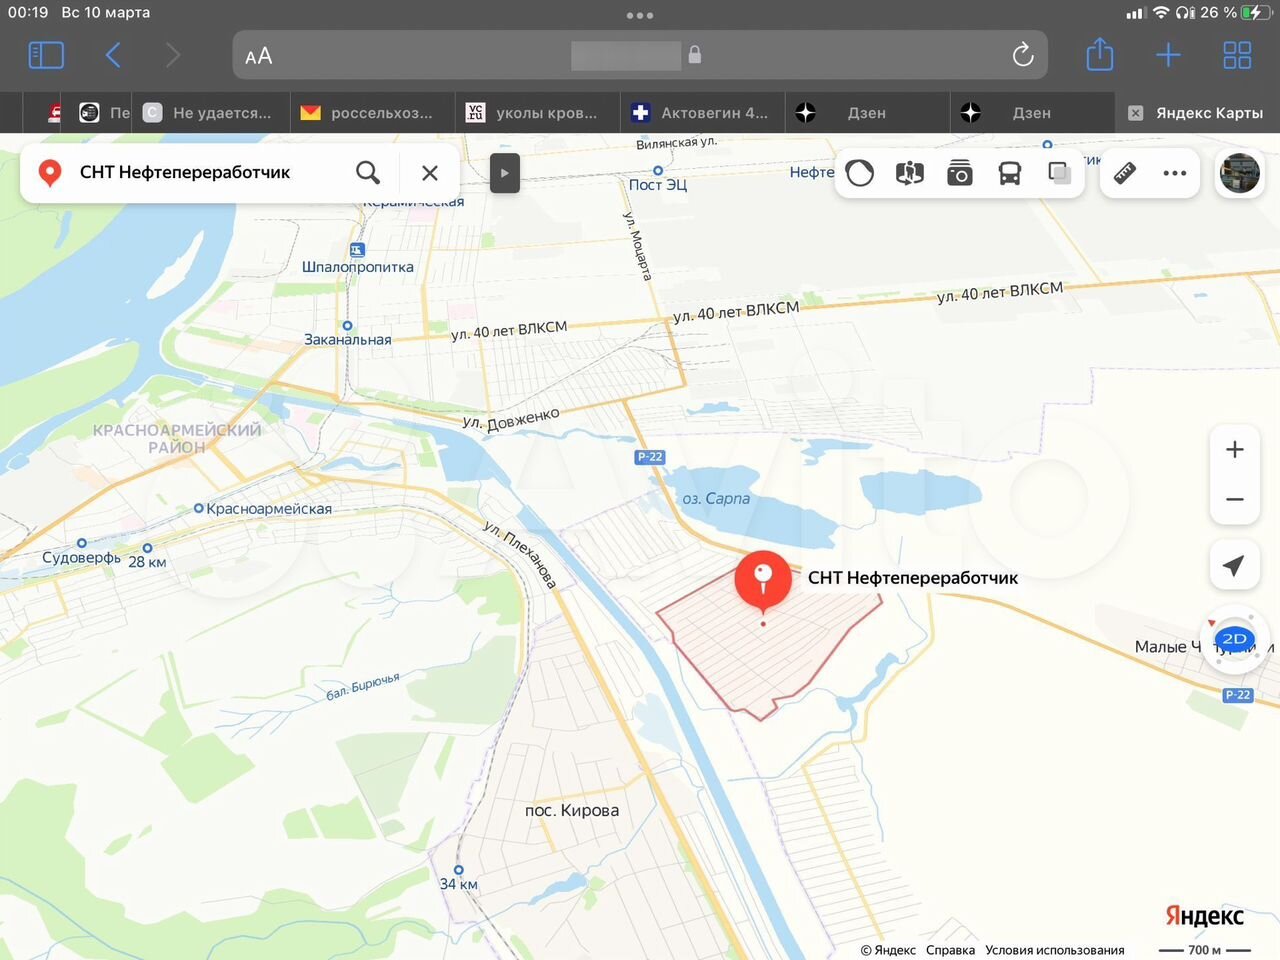Viewport: 1280px width, 960px height.
Task: Expand the collapsed side panel arrow
Action: tap(504, 173)
